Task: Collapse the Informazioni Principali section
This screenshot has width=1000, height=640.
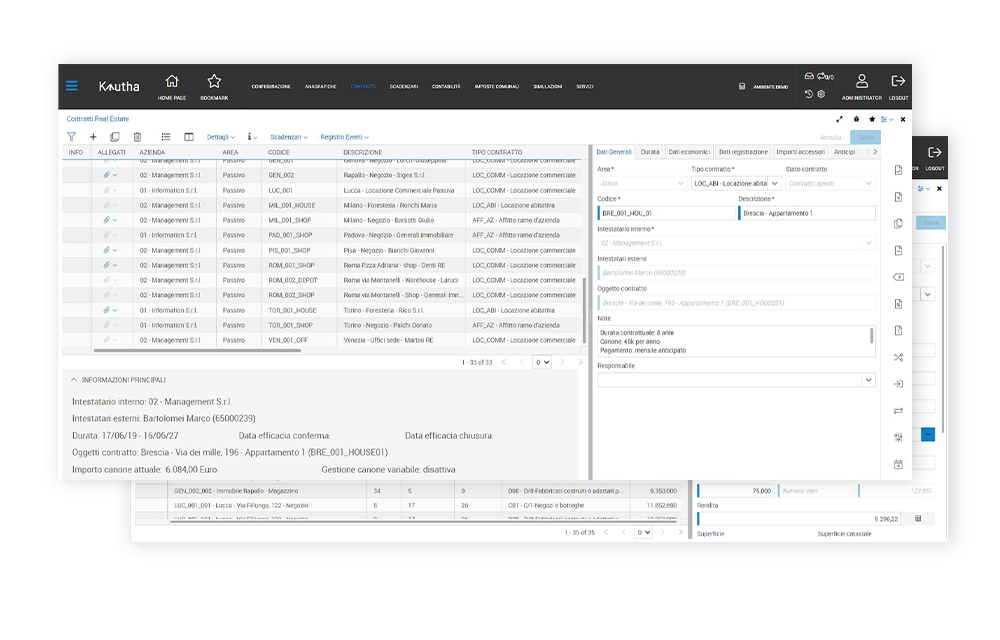Action: 72,380
